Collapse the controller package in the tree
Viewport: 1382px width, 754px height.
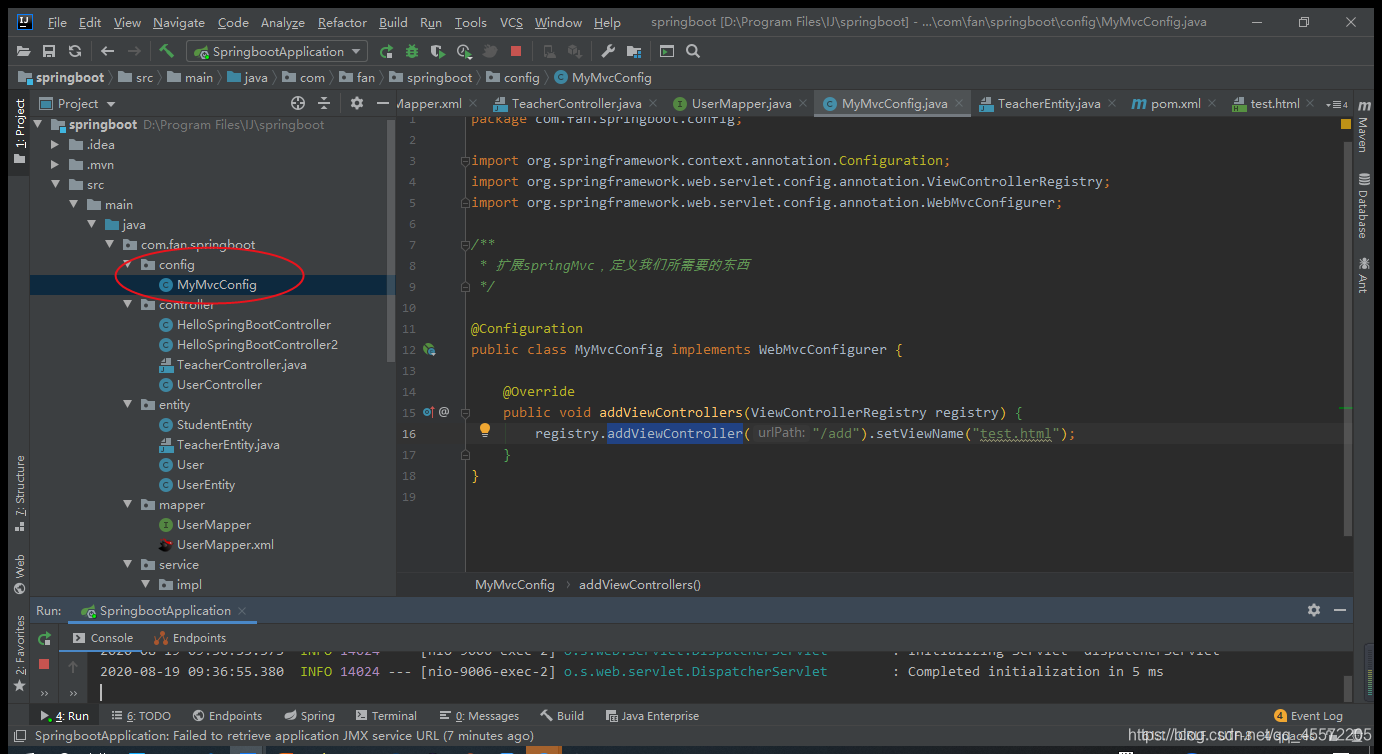[x=128, y=305]
